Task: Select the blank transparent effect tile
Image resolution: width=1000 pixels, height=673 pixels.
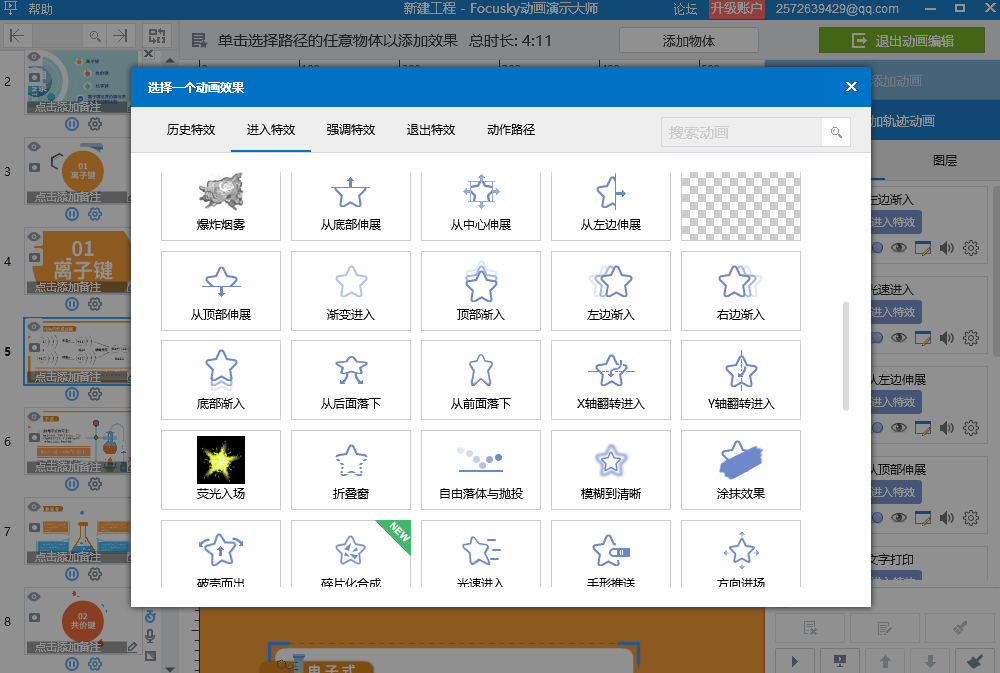Action: 741,205
